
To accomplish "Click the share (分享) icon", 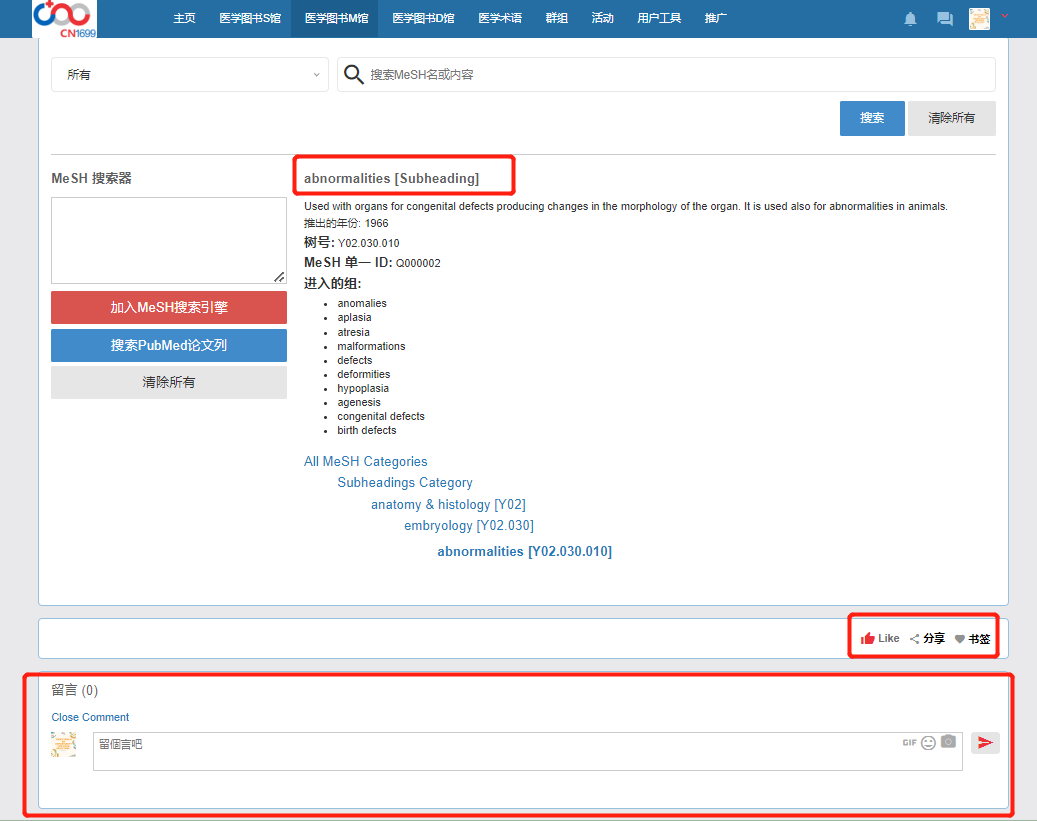I will point(914,639).
